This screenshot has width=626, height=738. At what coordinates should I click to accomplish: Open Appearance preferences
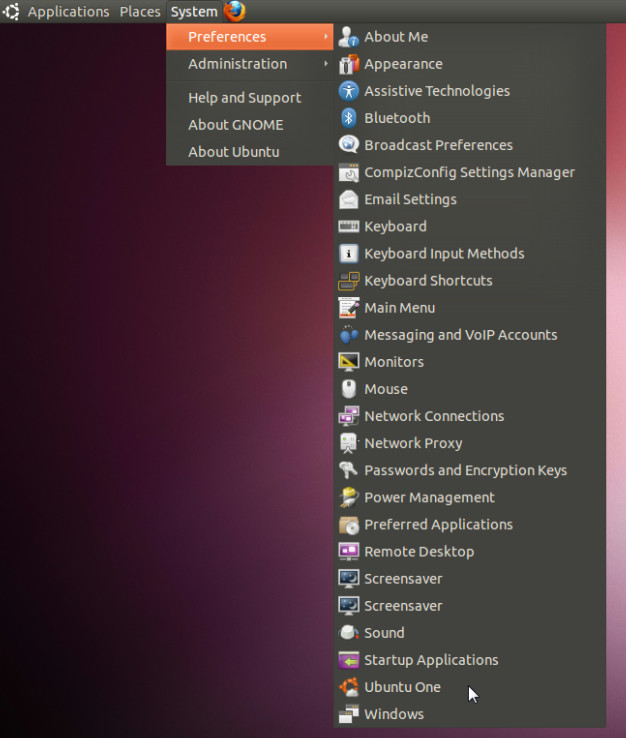pos(470,64)
